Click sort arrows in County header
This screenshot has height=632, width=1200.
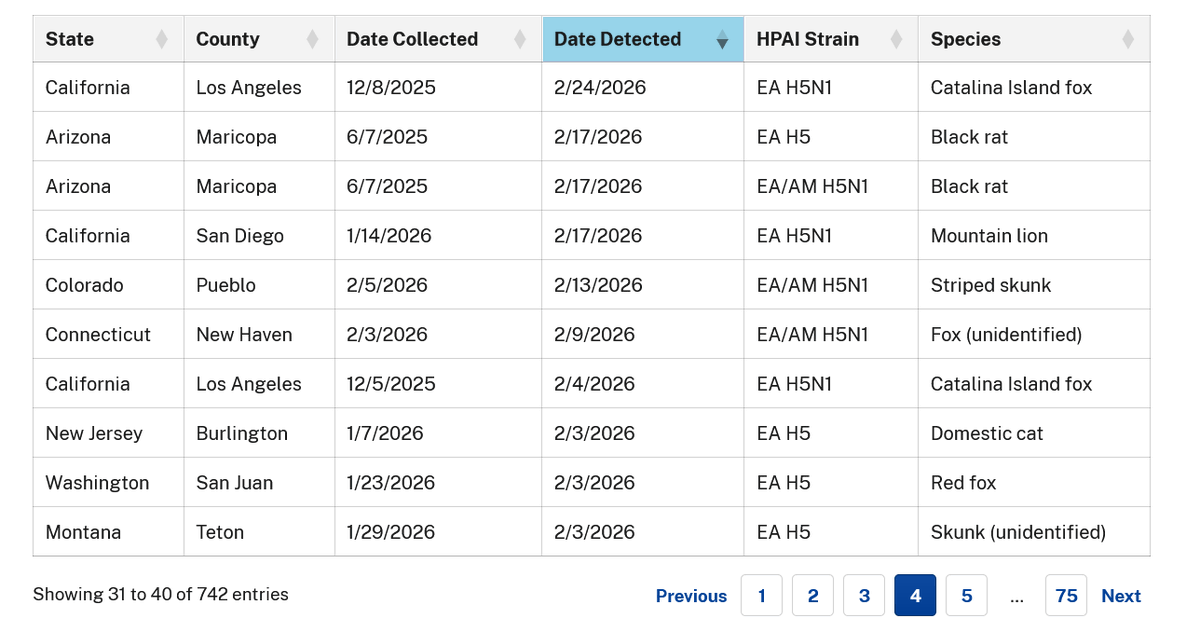pos(313,40)
